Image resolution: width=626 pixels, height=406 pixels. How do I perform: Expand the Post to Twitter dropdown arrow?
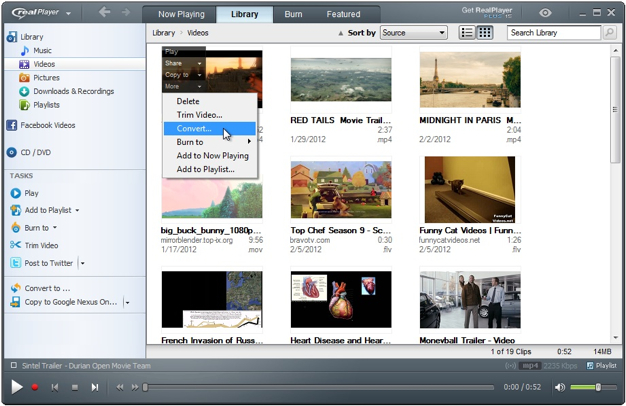(83, 263)
